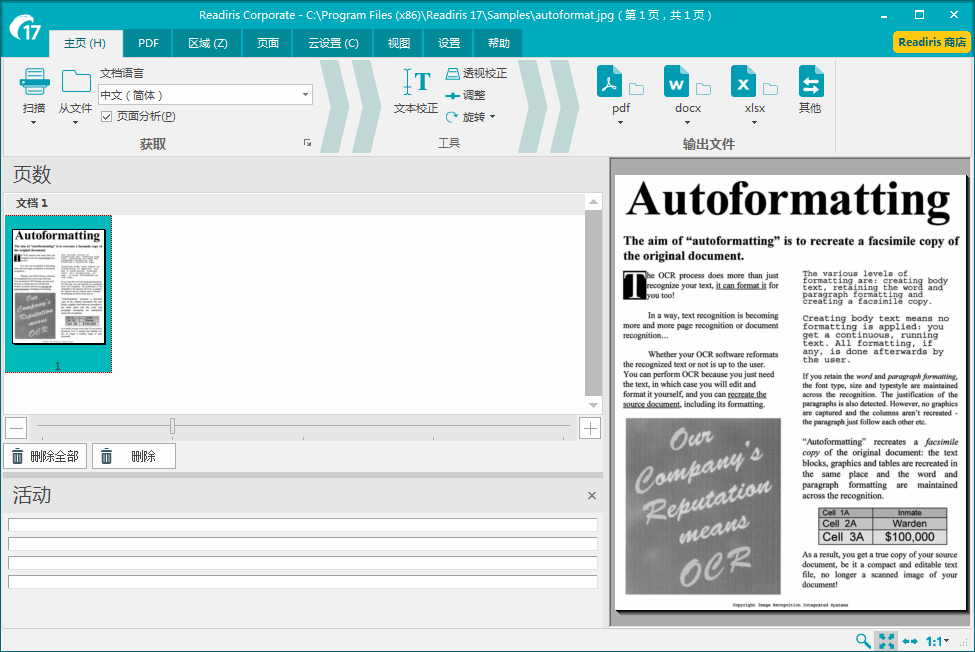Image resolution: width=975 pixels, height=652 pixels.
Task: Launch Text Correction (文本校正) tool
Action: [x=416, y=83]
